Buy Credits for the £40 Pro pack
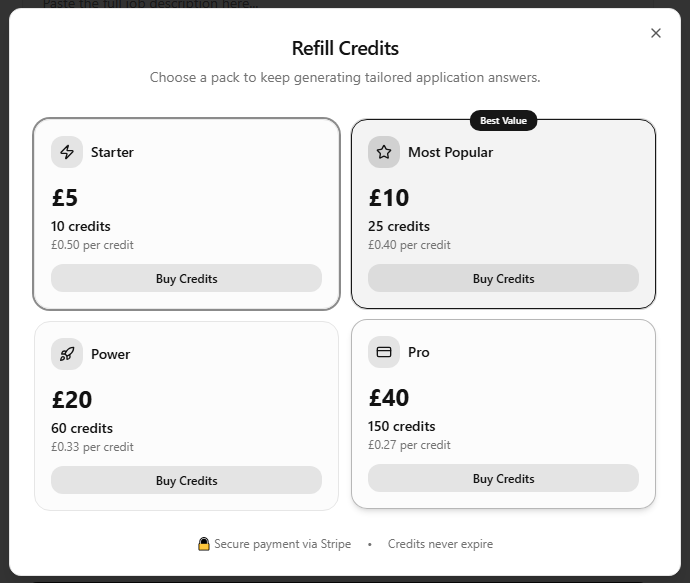Image resolution: width=690 pixels, height=583 pixels. point(503,478)
